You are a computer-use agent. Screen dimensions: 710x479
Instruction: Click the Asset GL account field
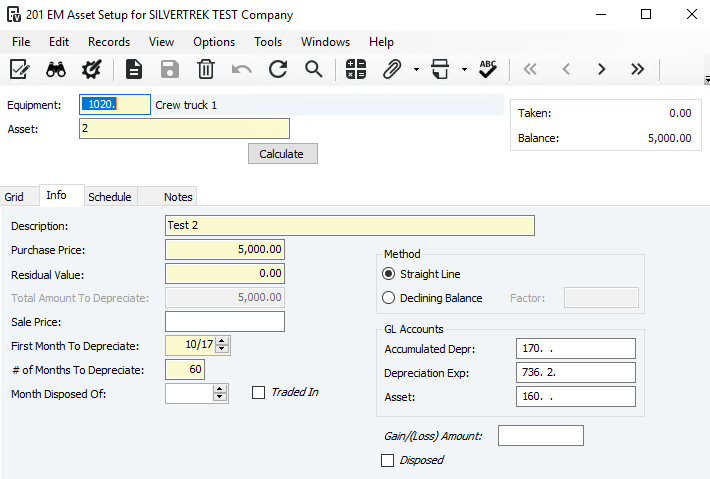pyautogui.click(x=576, y=397)
